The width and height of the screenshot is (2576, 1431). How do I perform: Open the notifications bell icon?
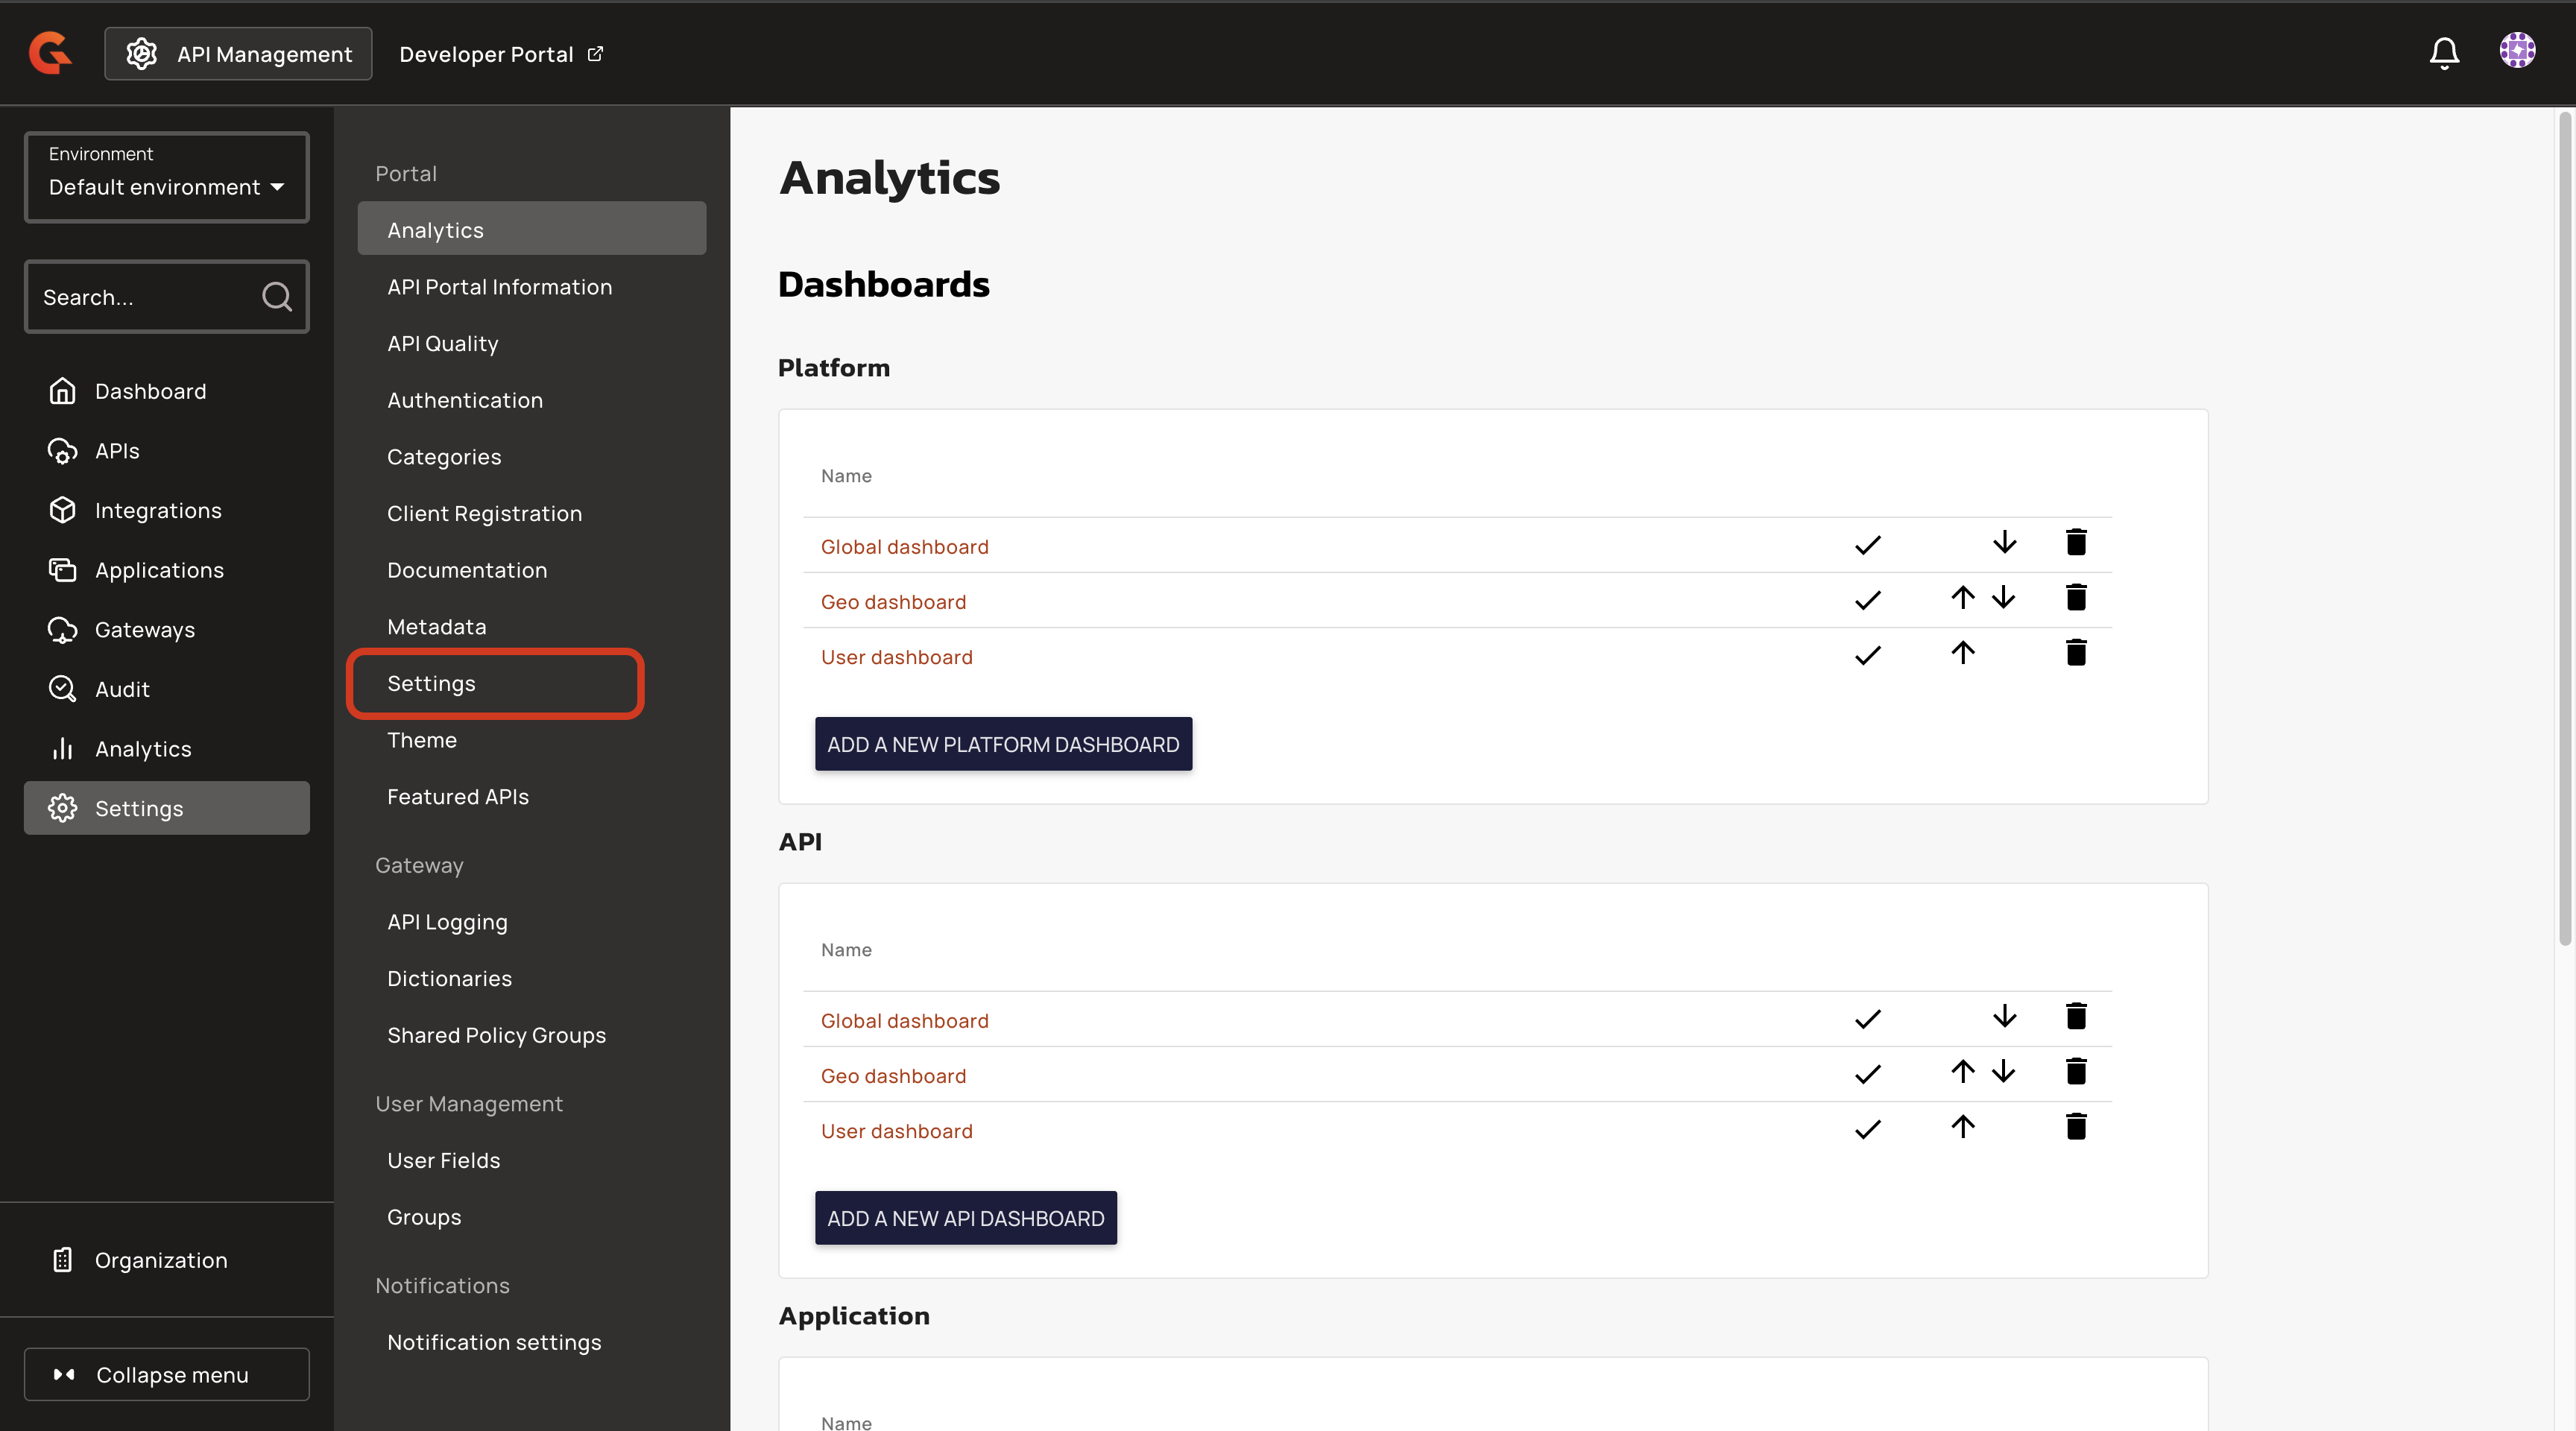coord(2443,53)
